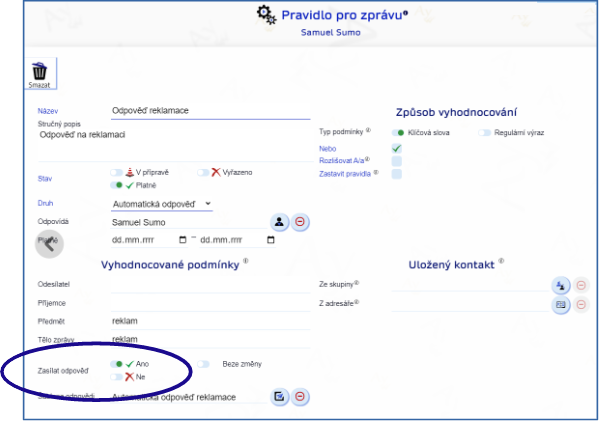Open calendar picker for end date

pyautogui.click(x=271, y=240)
